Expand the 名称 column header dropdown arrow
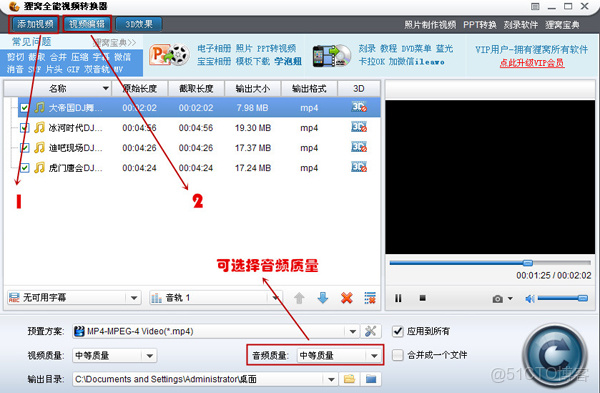 pos(105,89)
